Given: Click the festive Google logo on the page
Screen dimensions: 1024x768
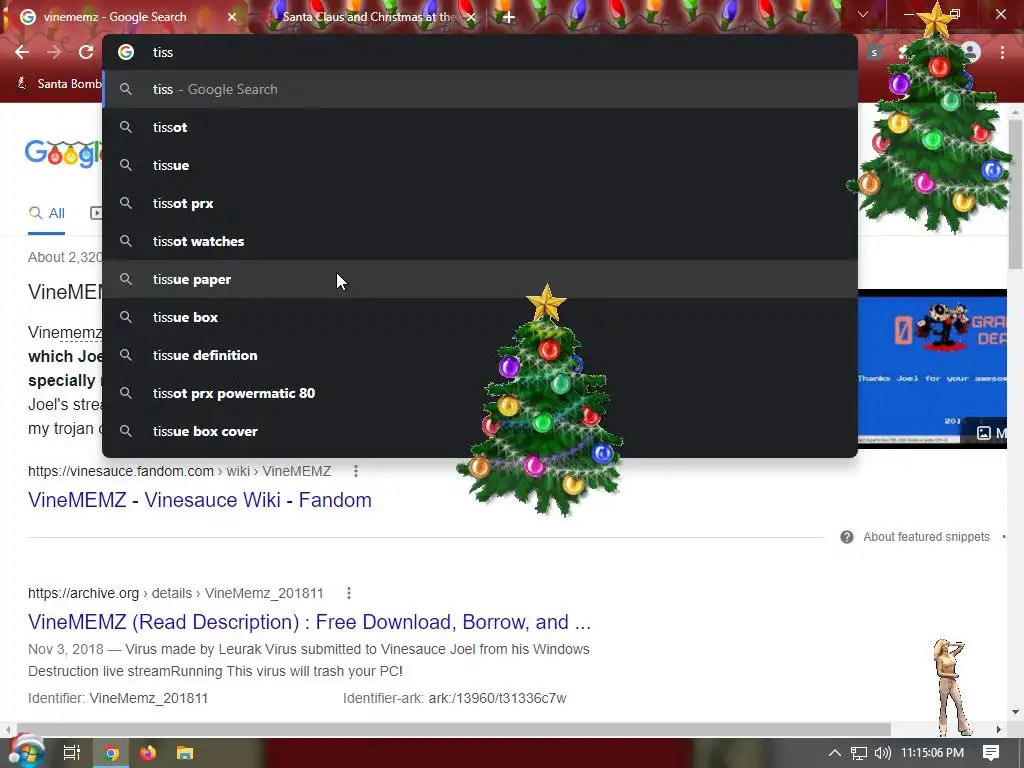Looking at the screenshot, I should coord(63,153).
